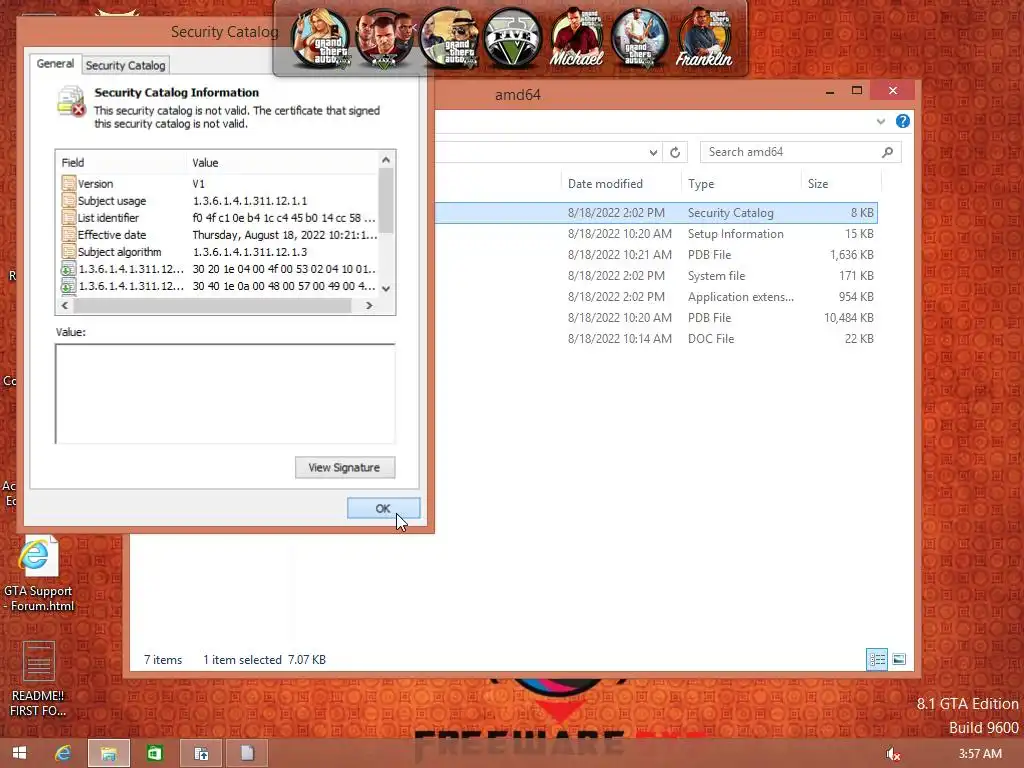Click the taskbar clock 3:57 AM
Screen dimensions: 1024x768
(x=980, y=754)
